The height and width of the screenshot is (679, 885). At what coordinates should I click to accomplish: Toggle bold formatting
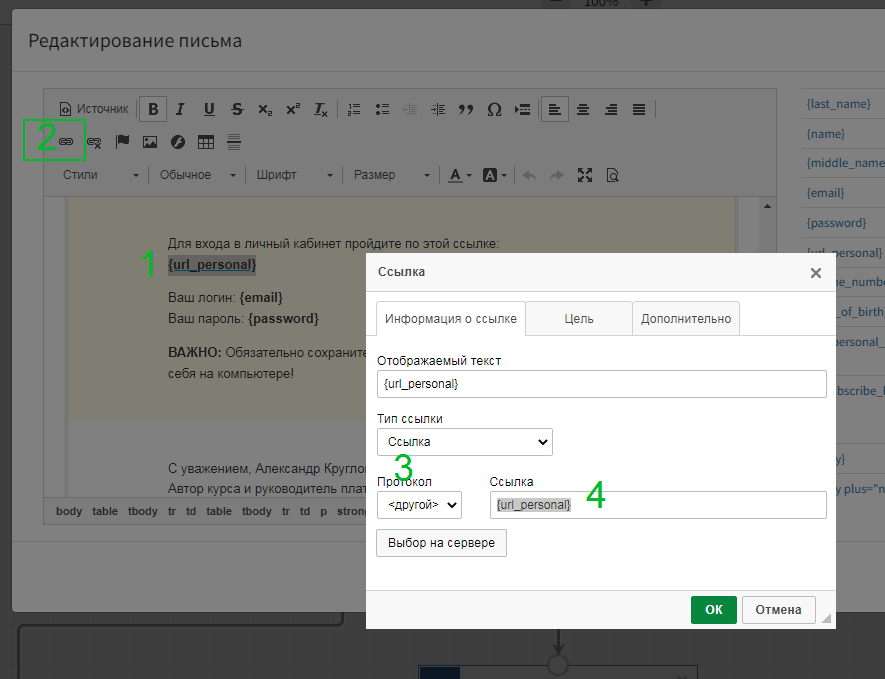click(x=153, y=109)
